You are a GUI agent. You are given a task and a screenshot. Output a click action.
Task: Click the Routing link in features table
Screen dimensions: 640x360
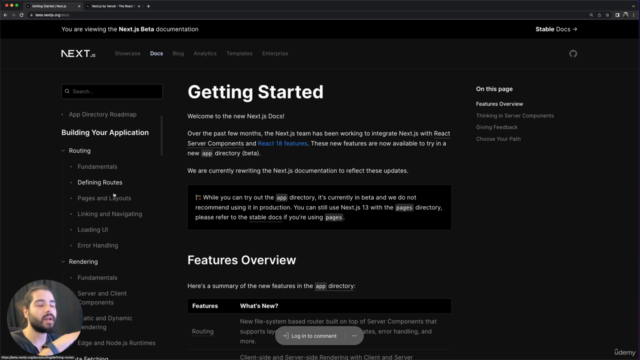point(202,331)
